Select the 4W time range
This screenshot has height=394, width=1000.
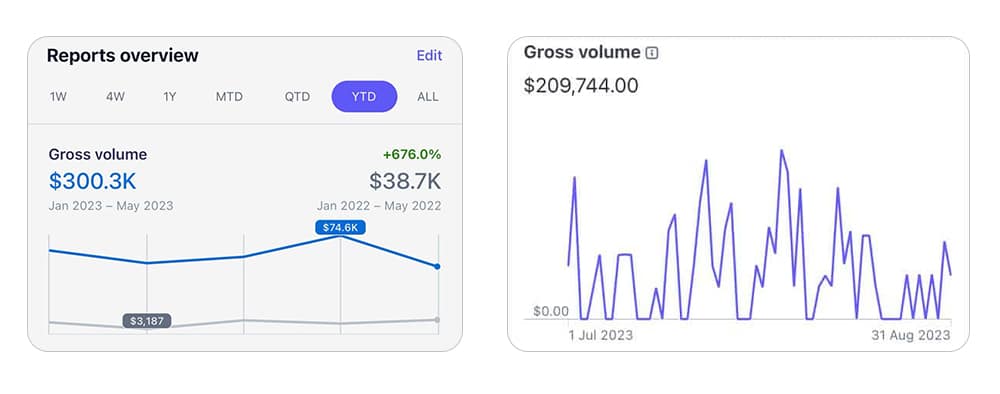coord(115,97)
